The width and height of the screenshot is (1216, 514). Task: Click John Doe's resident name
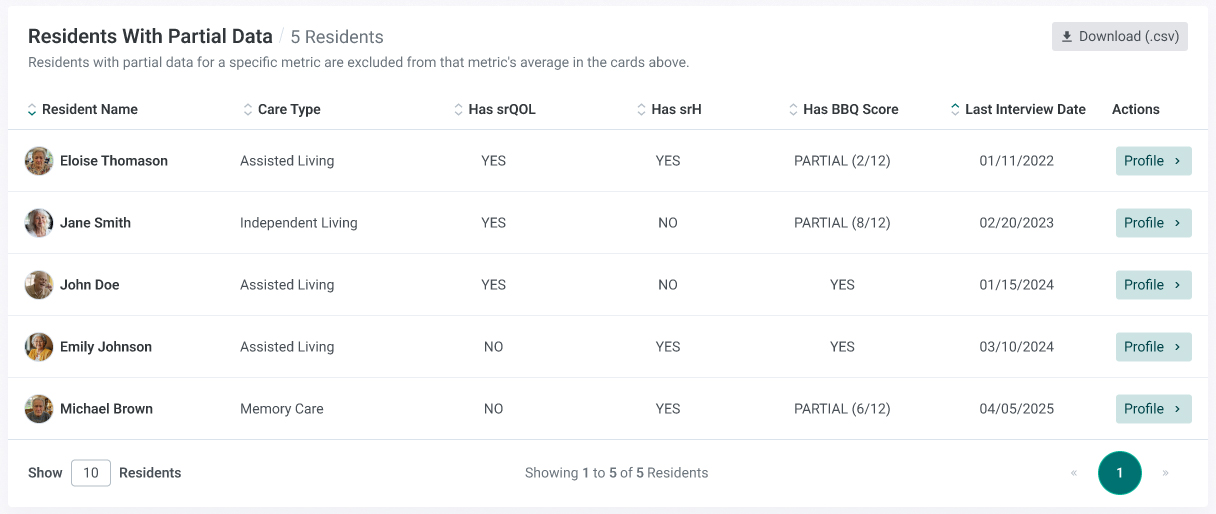coord(90,285)
